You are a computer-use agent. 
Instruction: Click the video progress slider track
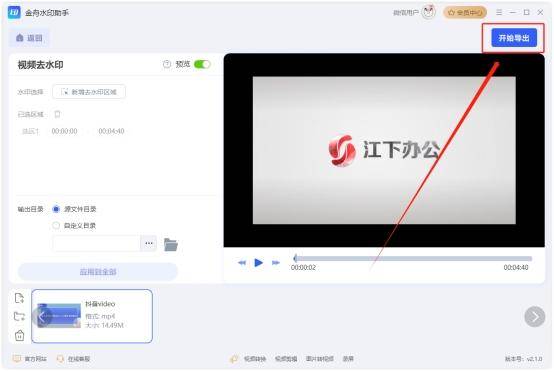click(413, 259)
